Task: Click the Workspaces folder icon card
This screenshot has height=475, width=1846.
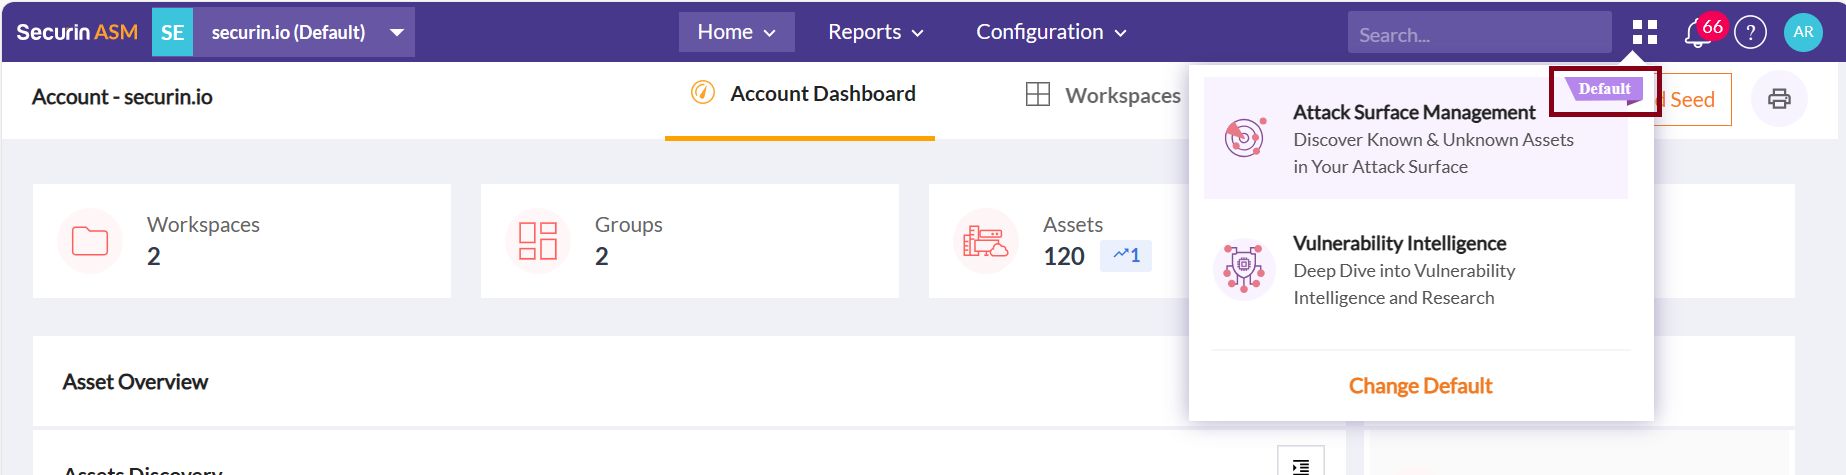Action: (90, 241)
